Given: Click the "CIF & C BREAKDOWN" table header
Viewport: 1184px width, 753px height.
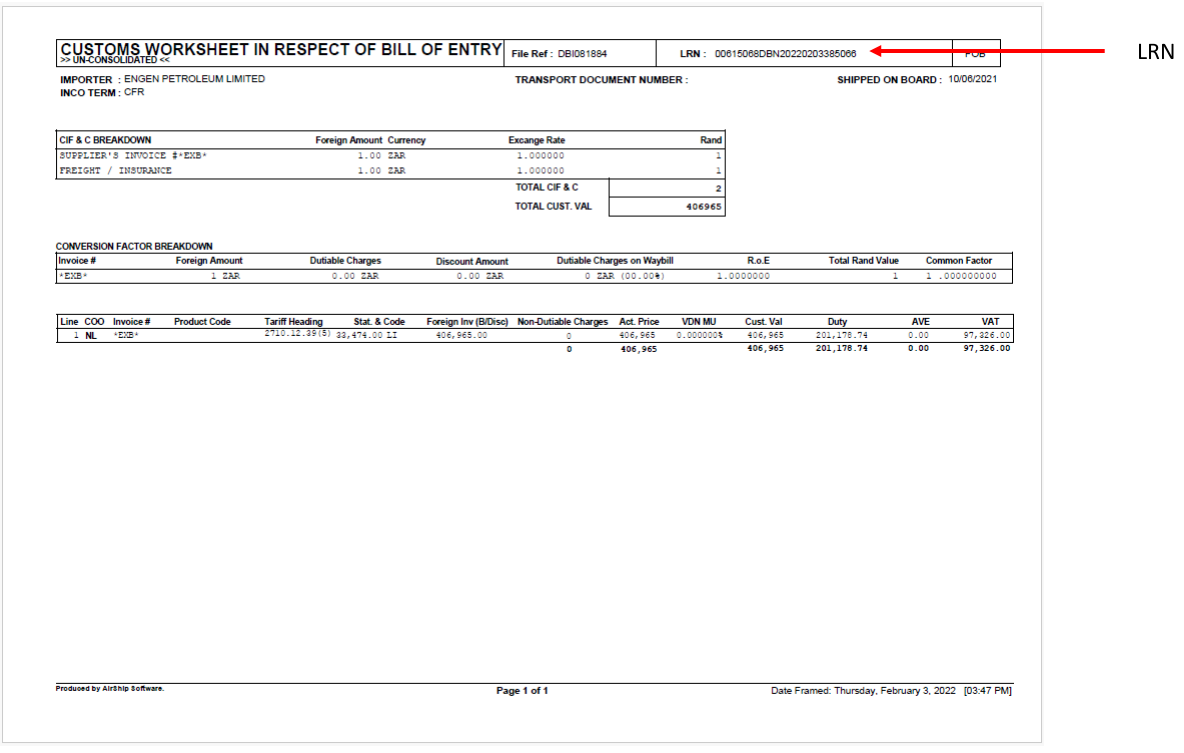Looking at the screenshot, I should [105, 140].
